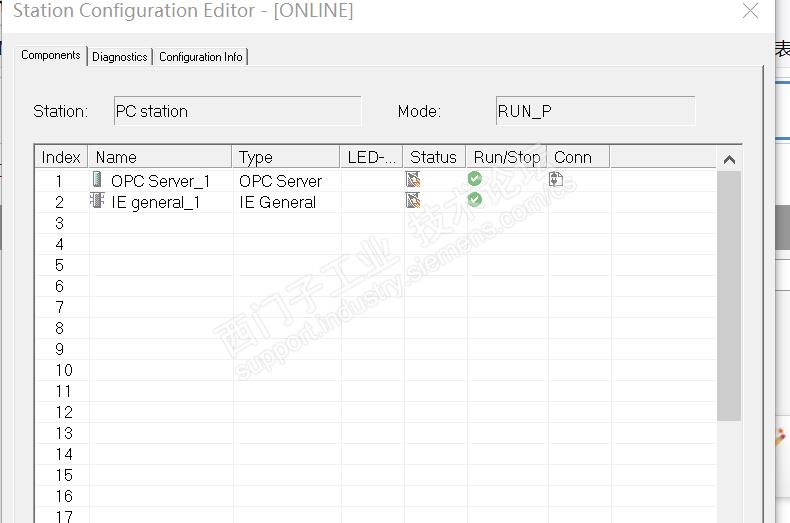This screenshot has width=790, height=523.
Task: Switch to the Components tab
Action: 51,55
